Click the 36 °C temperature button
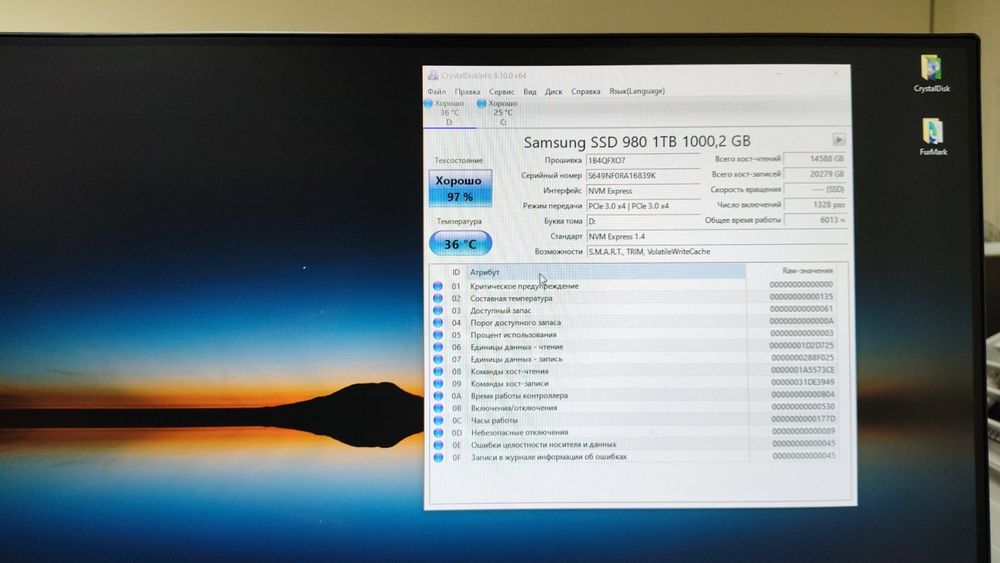Image resolution: width=1000 pixels, height=563 pixels. (x=460, y=244)
